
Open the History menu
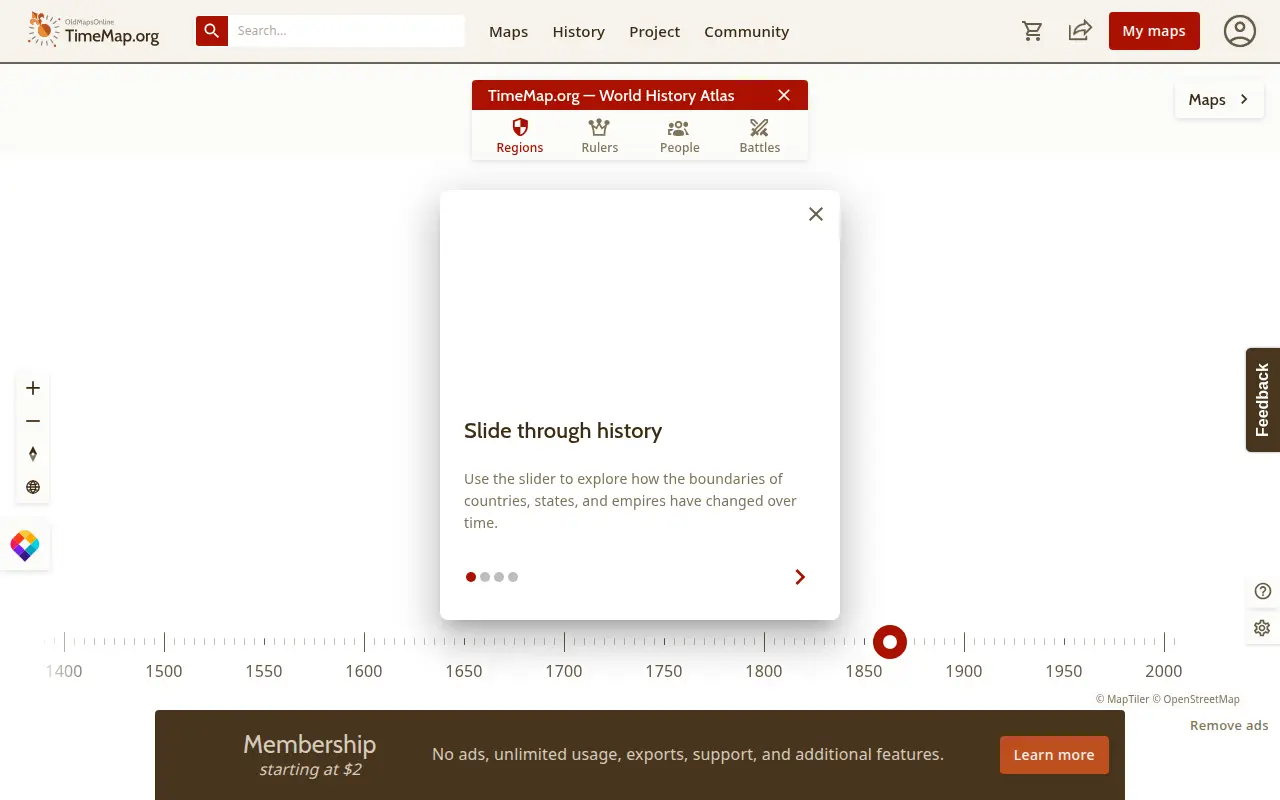pyautogui.click(x=579, y=31)
